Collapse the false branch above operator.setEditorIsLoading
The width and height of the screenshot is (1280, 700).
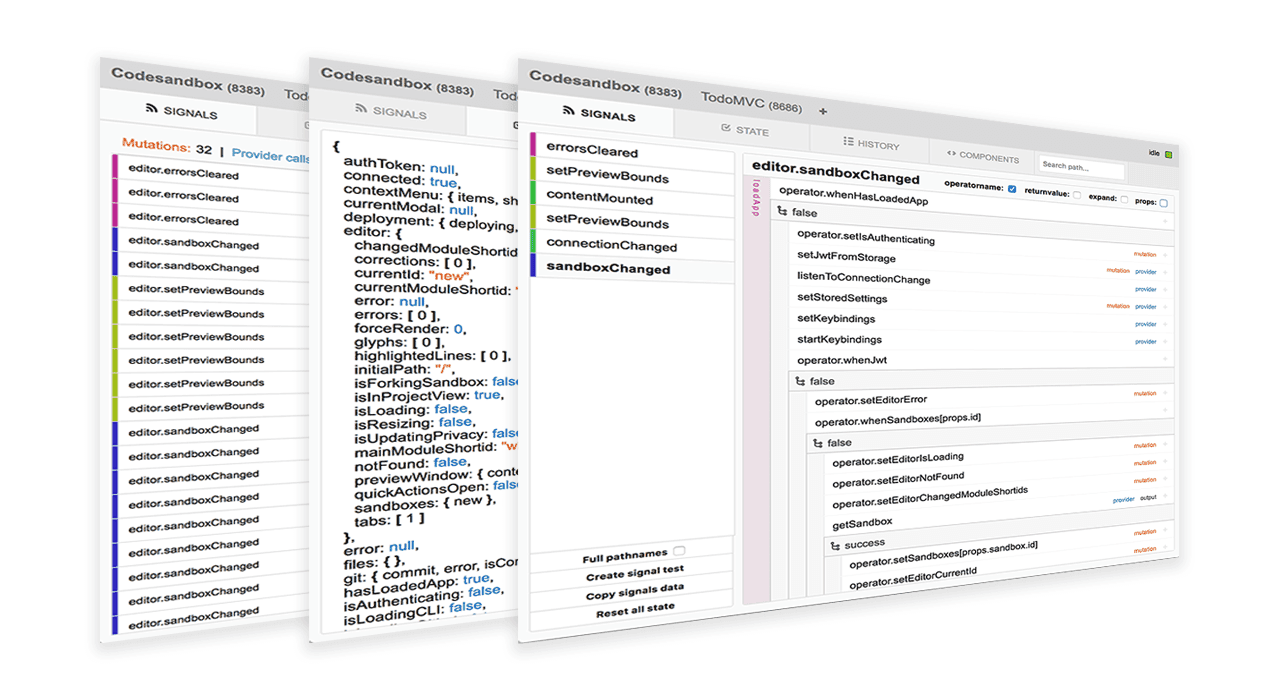tap(817, 441)
